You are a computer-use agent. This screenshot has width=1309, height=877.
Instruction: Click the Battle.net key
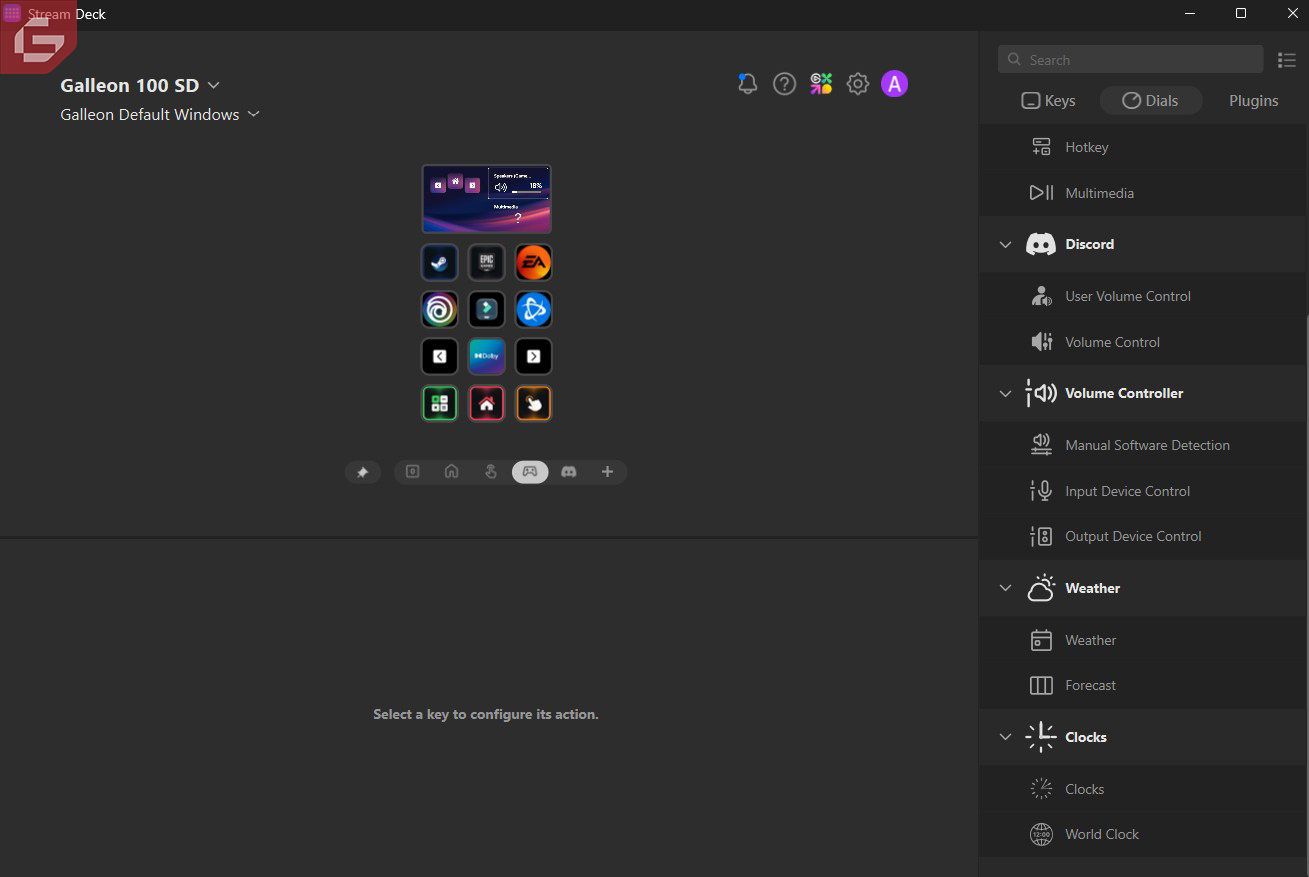[533, 310]
